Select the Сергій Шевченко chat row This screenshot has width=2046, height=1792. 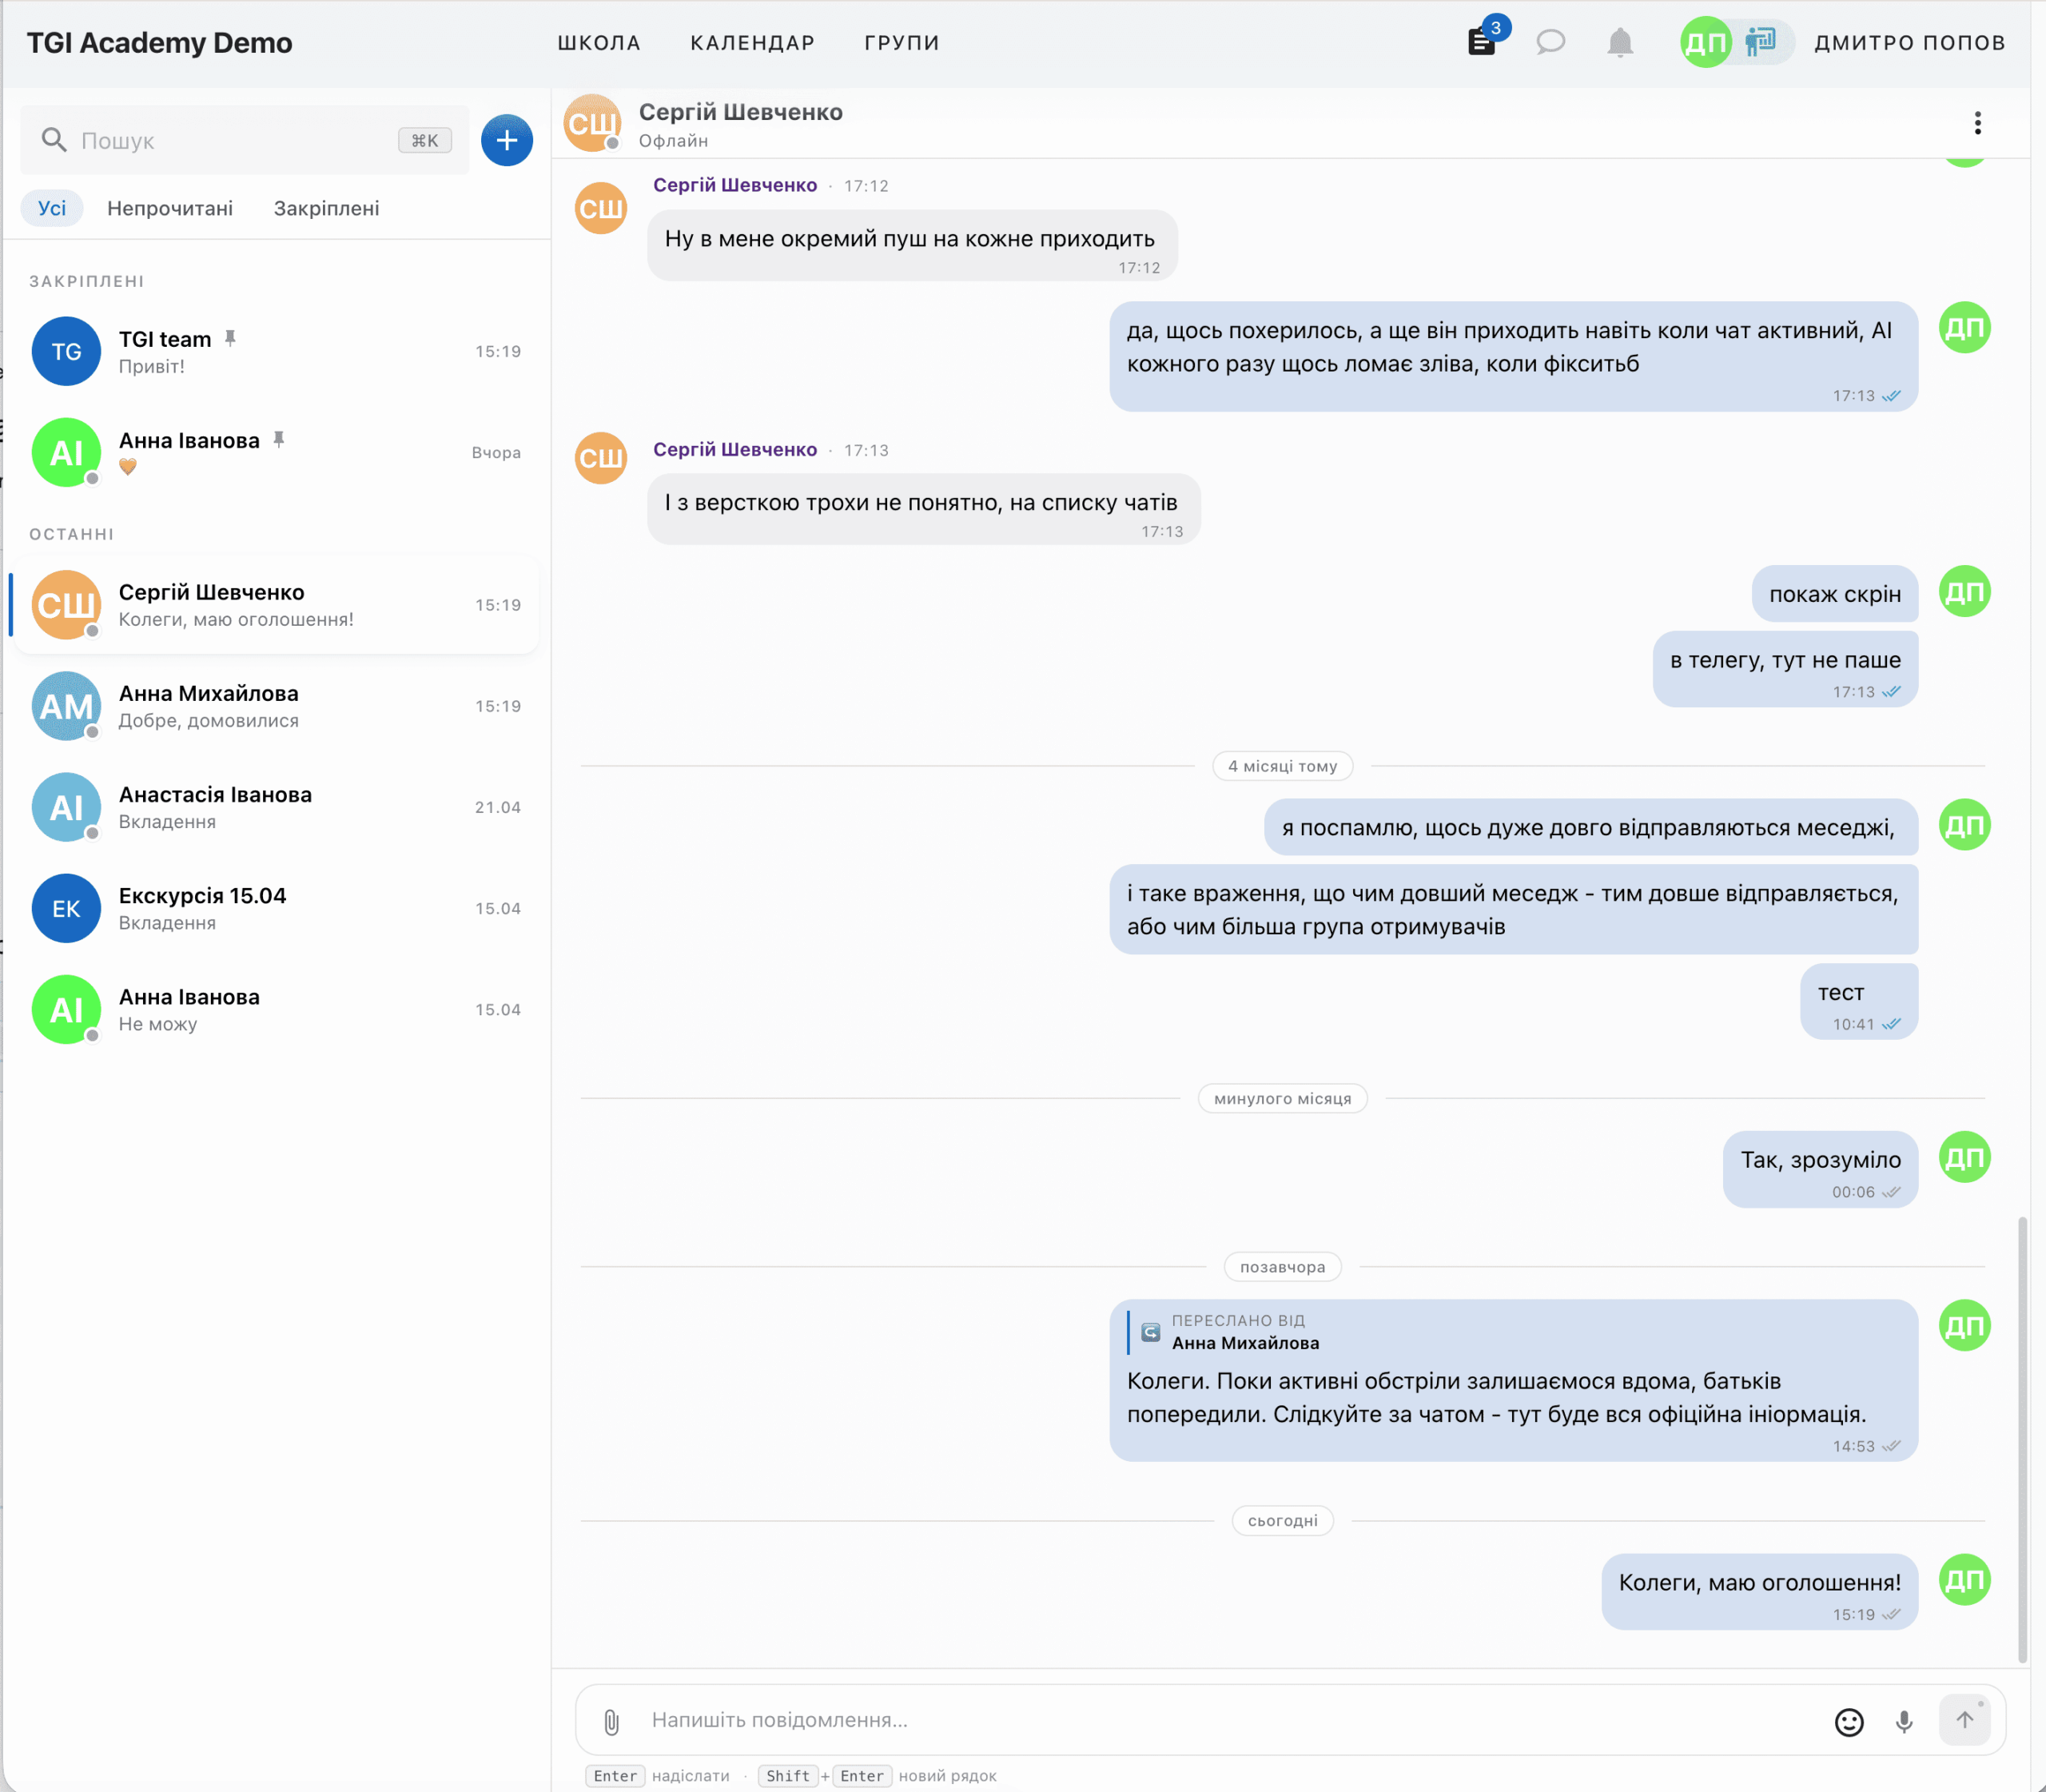pyautogui.click(x=276, y=605)
